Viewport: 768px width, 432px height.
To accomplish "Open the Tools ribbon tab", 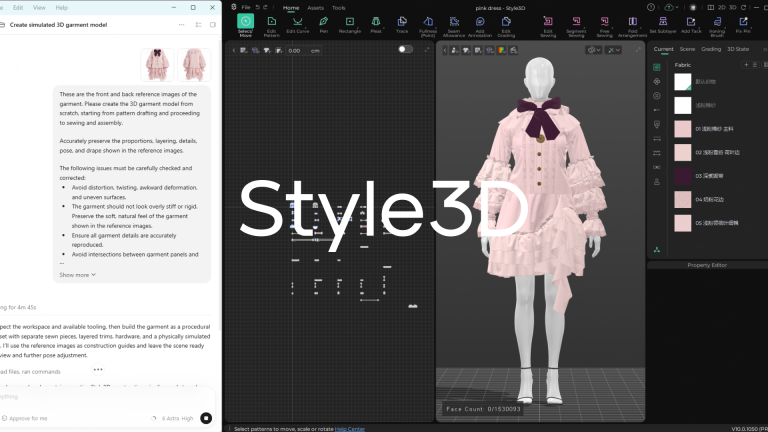I will 338,8.
